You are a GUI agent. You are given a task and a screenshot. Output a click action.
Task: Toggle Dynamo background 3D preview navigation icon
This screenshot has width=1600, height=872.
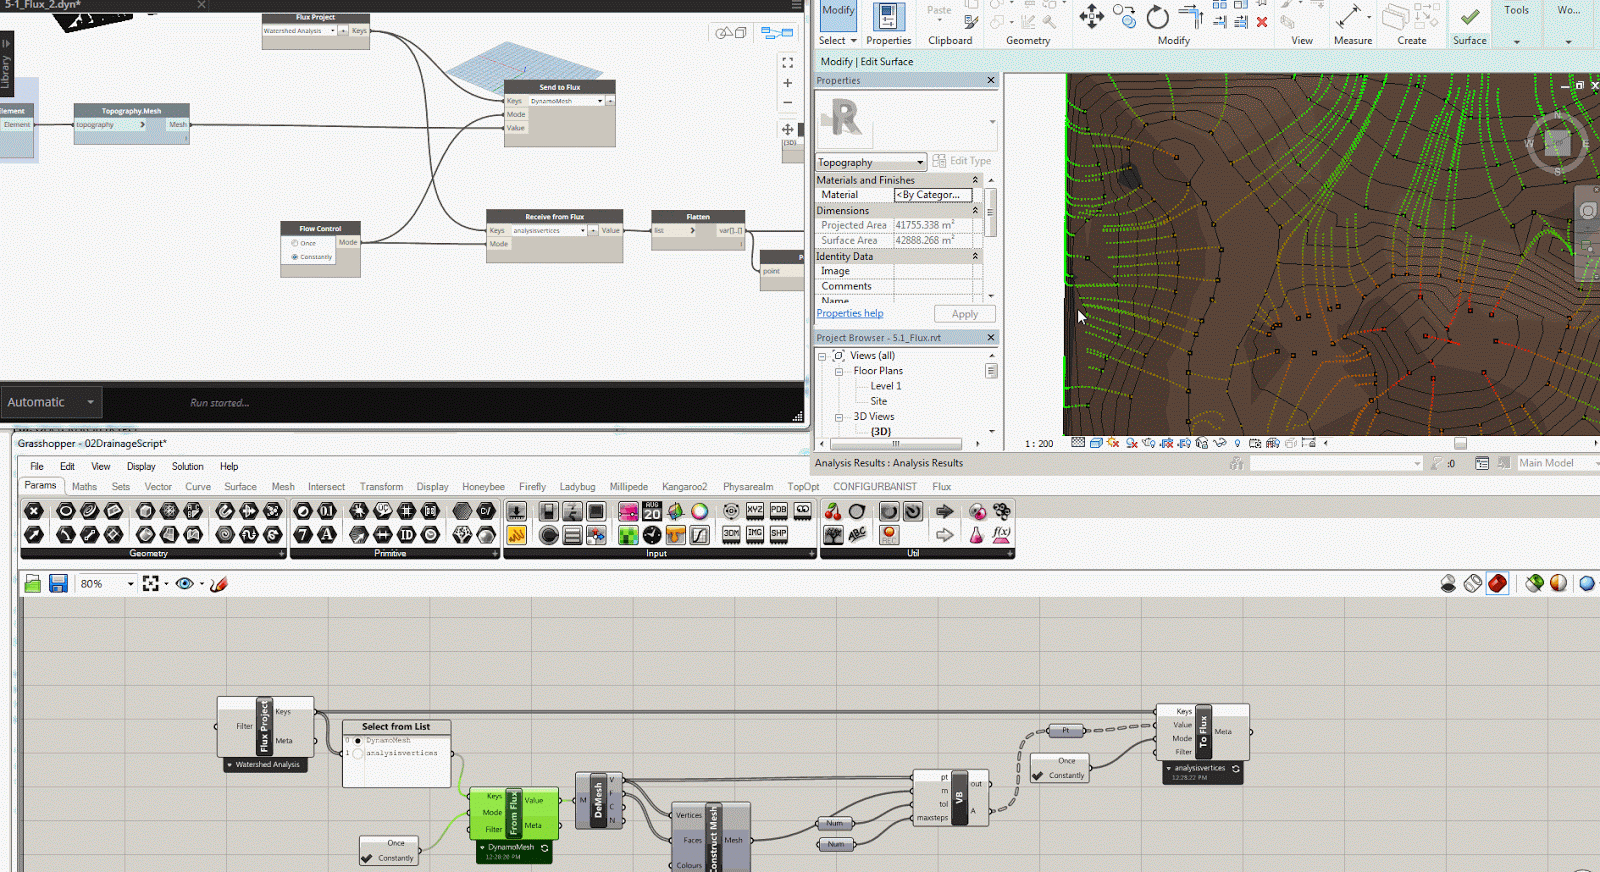point(731,33)
